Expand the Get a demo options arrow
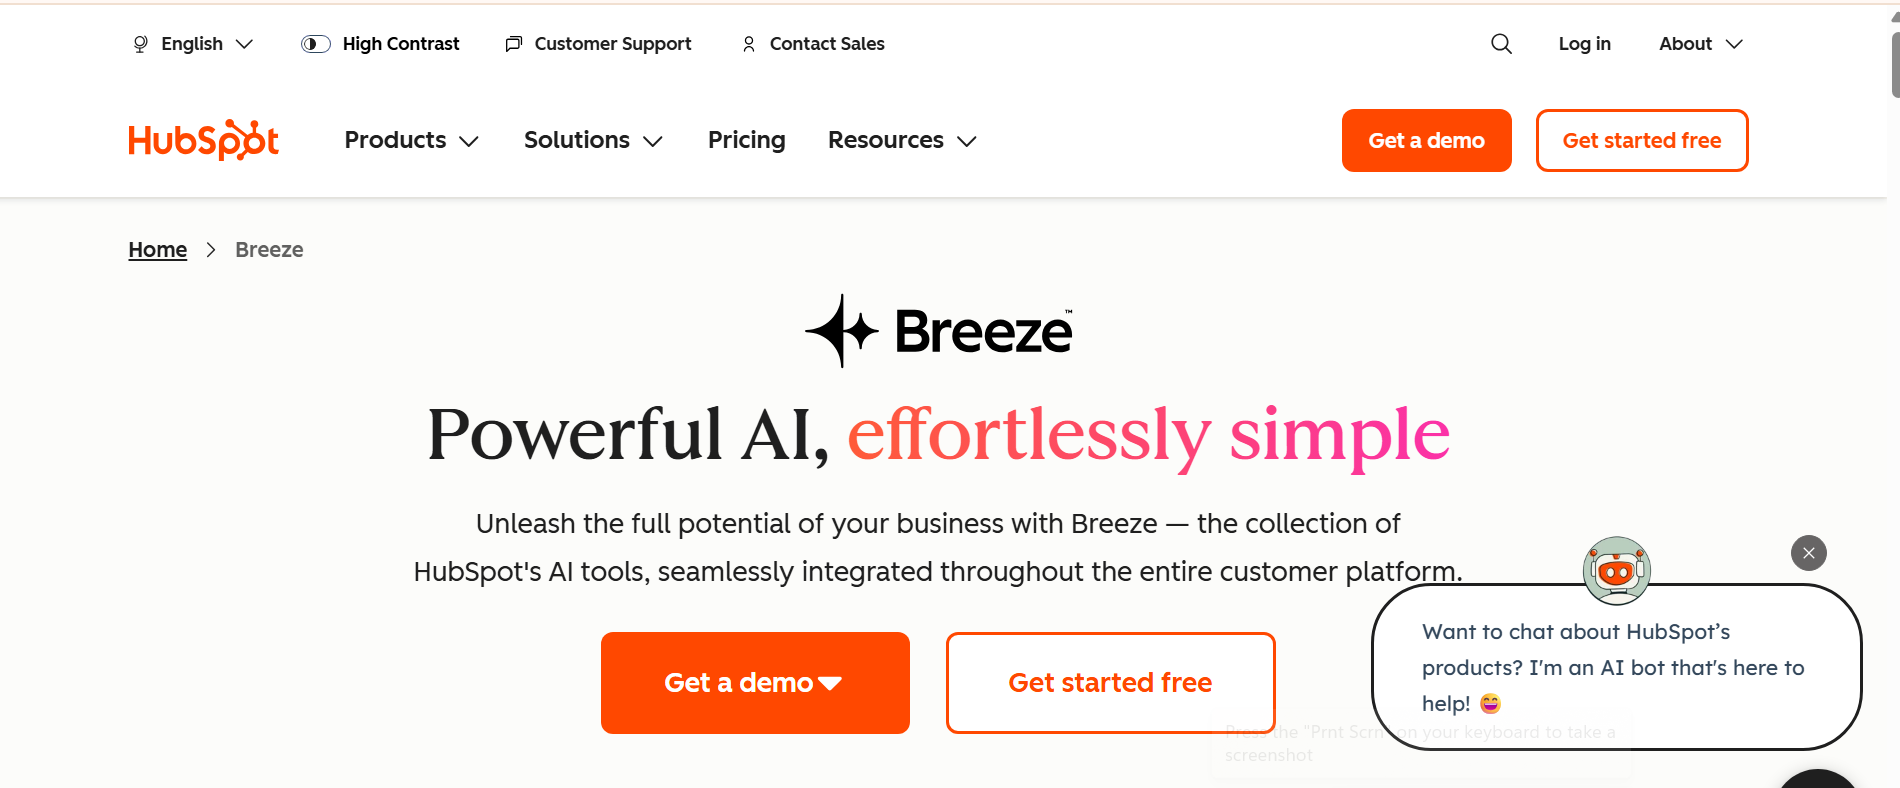This screenshot has height=788, width=1900. point(830,682)
